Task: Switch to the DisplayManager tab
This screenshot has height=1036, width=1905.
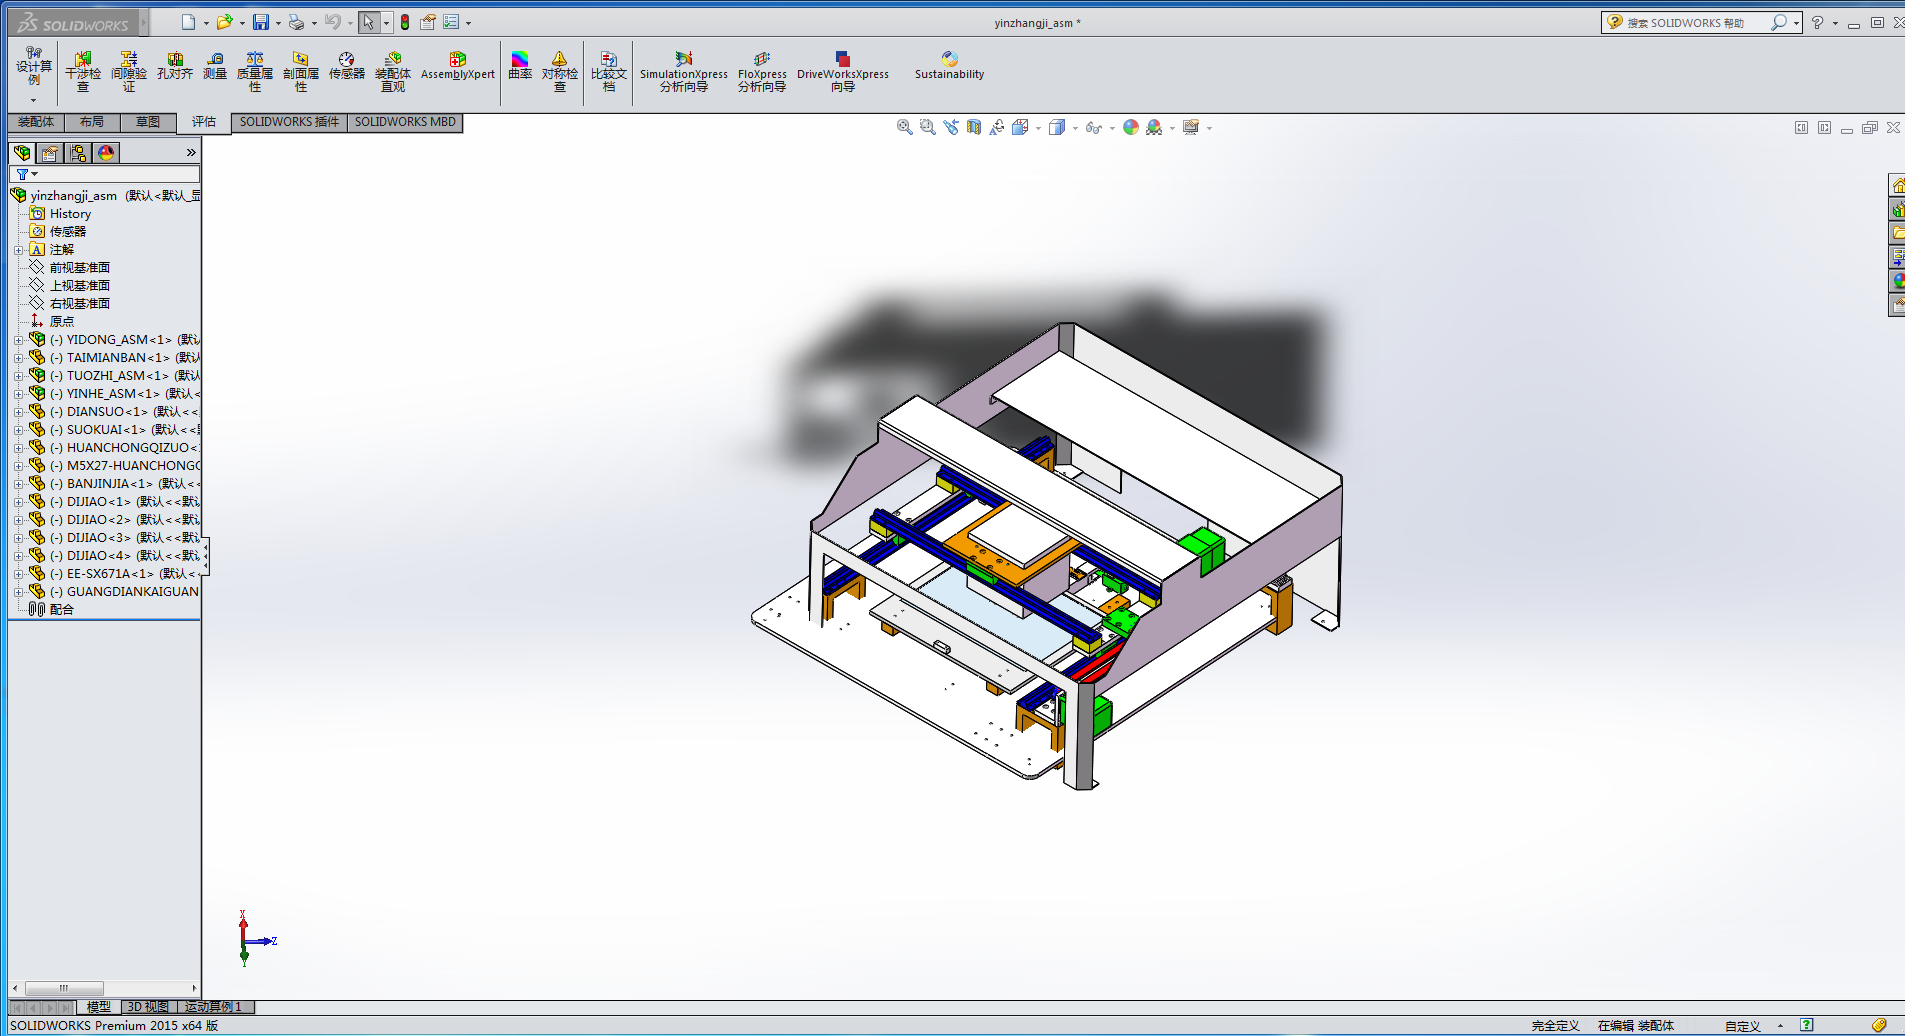Action: [106, 153]
